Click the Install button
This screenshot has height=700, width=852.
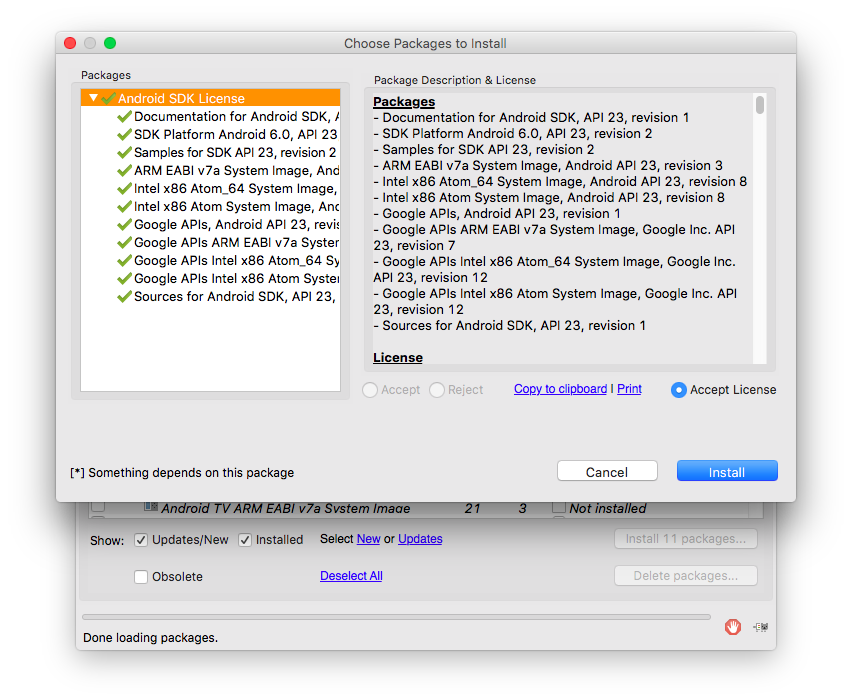pyautogui.click(x=727, y=472)
